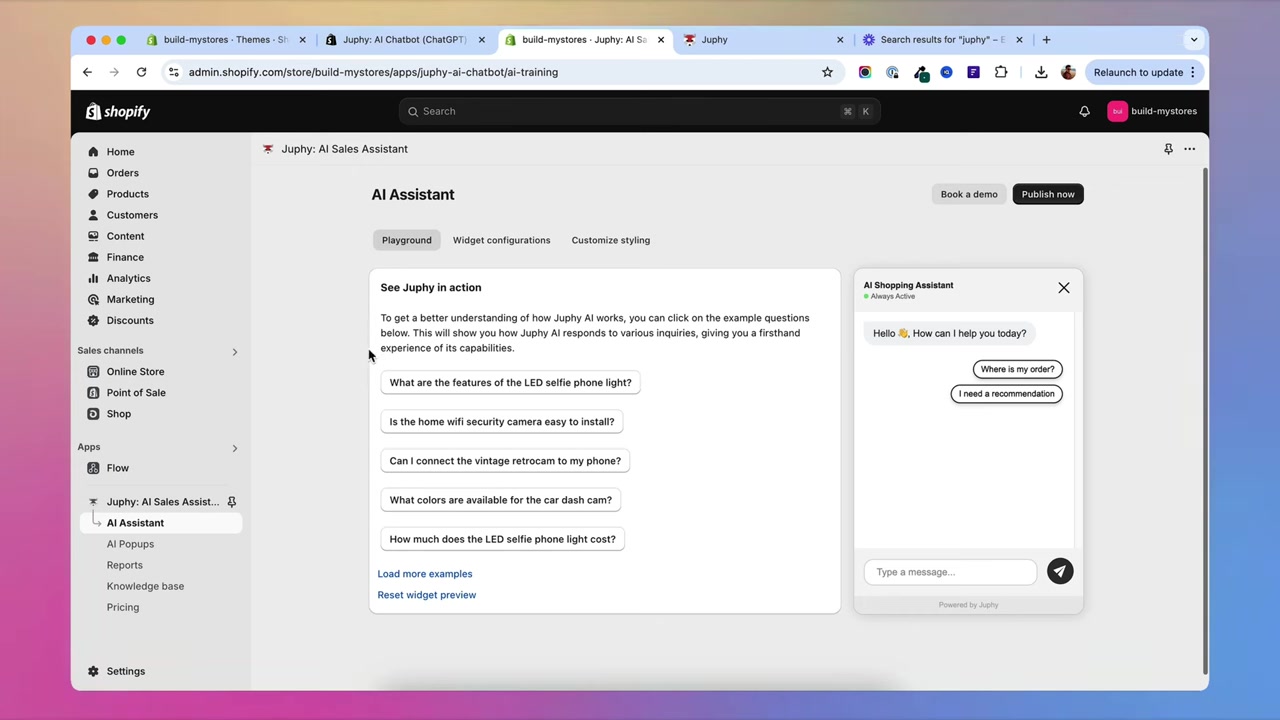Open the Shop sales channel
The height and width of the screenshot is (720, 1280).
(x=118, y=413)
